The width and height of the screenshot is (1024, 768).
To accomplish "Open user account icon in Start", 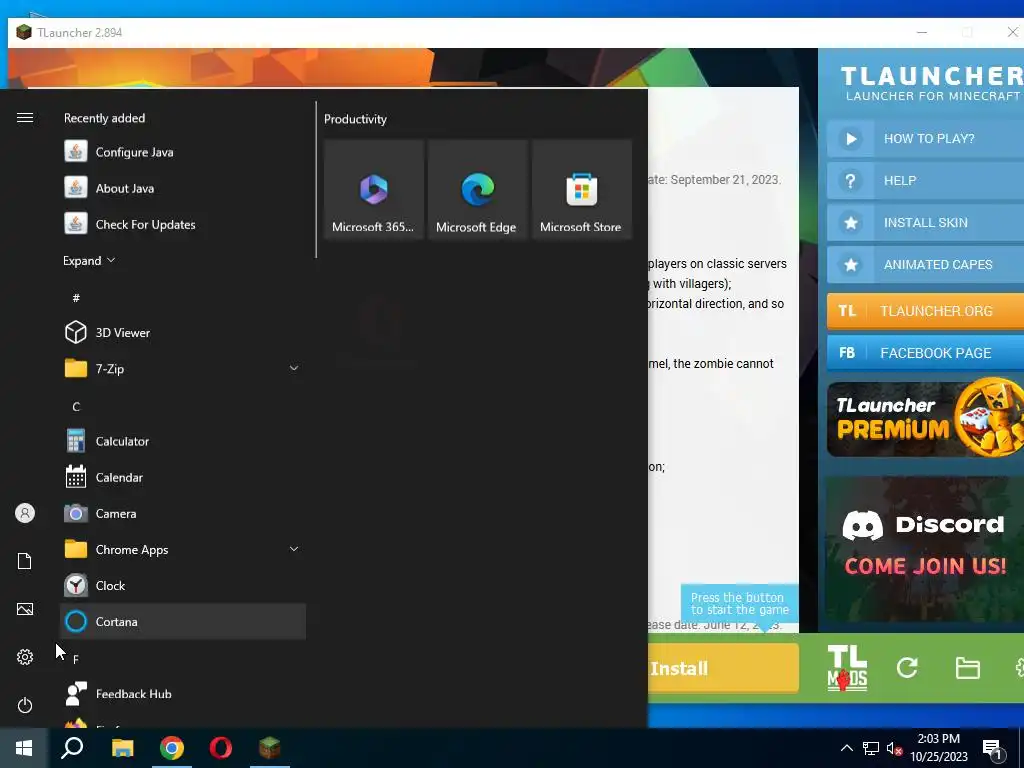I will (25, 513).
